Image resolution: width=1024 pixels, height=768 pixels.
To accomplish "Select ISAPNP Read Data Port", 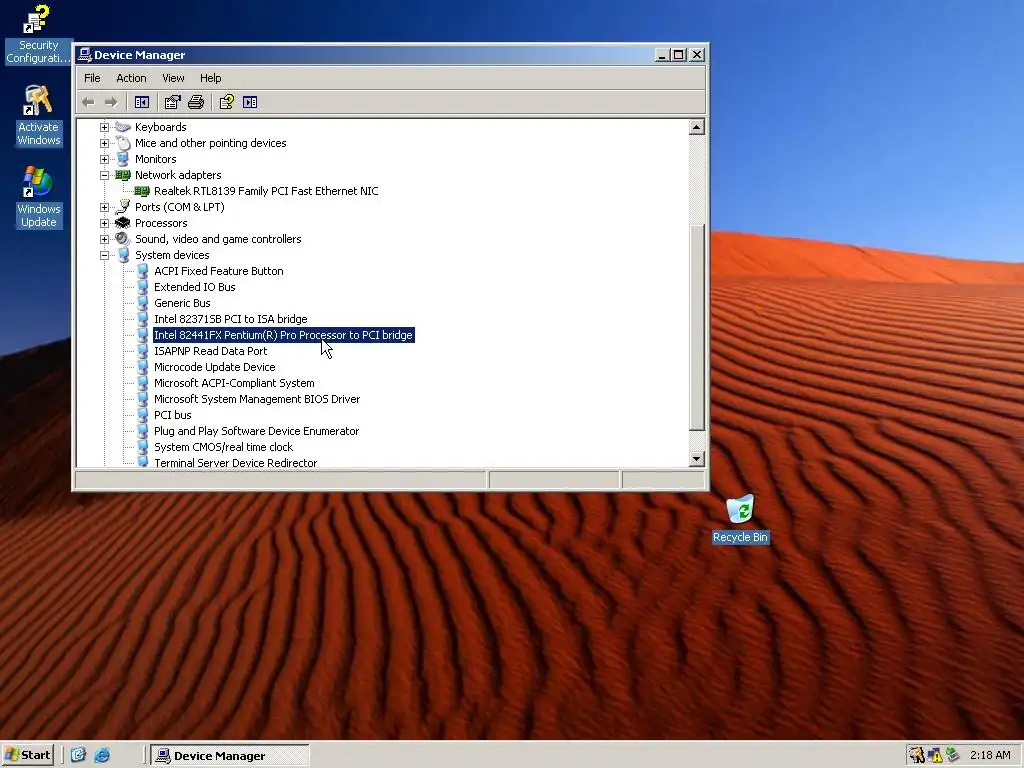I will click(210, 351).
